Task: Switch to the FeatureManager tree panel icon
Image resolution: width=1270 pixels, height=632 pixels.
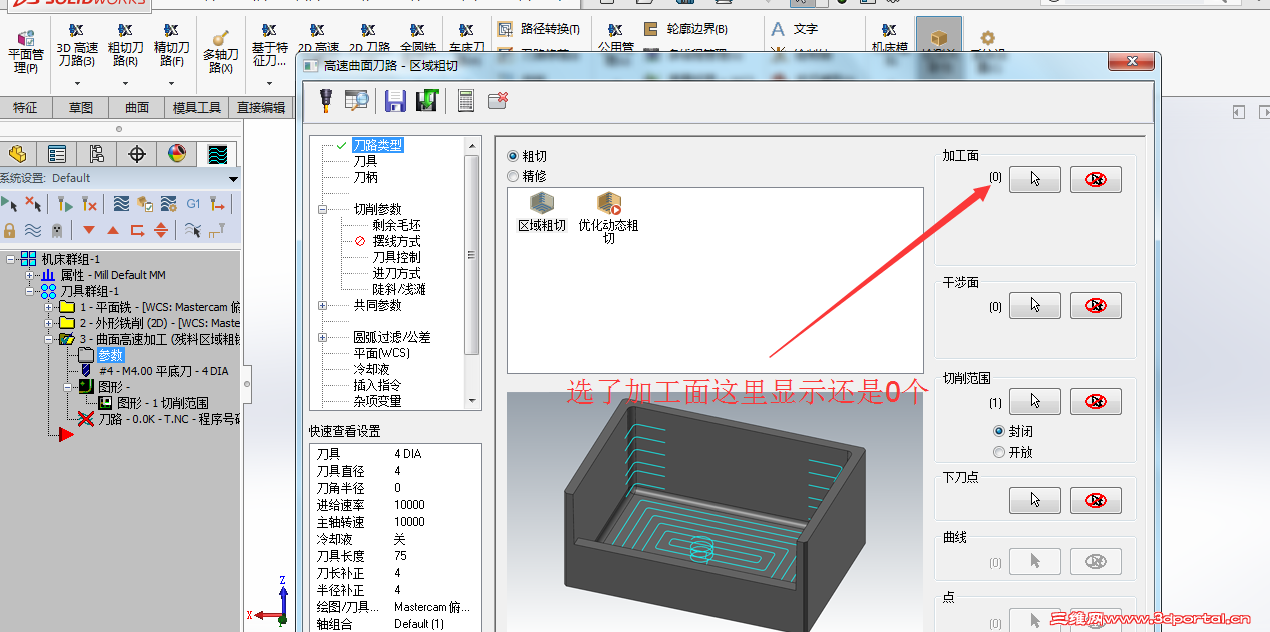Action: click(x=17, y=154)
